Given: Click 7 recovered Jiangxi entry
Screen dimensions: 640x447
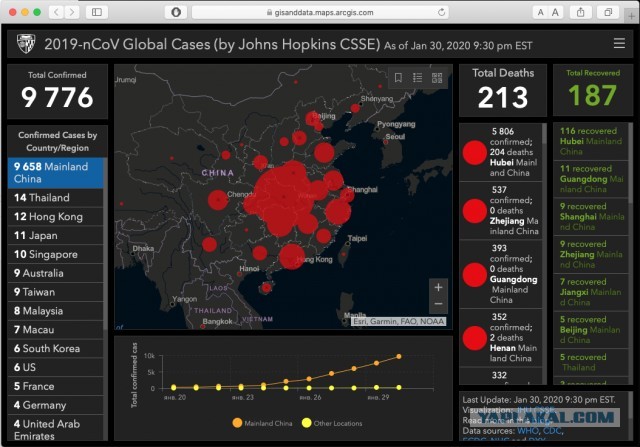Looking at the screenshot, I should [x=591, y=292].
